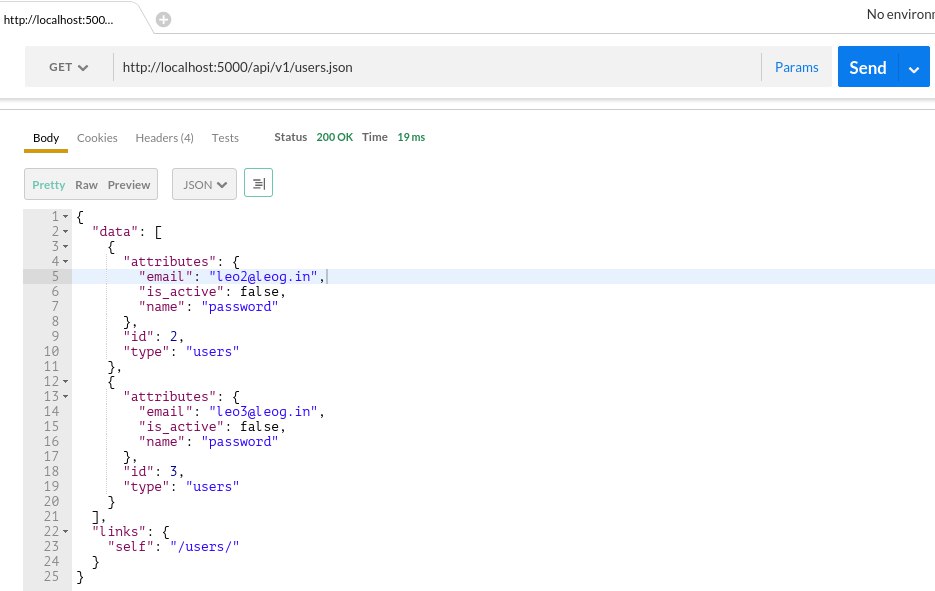This screenshot has width=935, height=591.
Task: Switch to the Body tab
Action: click(x=46, y=138)
